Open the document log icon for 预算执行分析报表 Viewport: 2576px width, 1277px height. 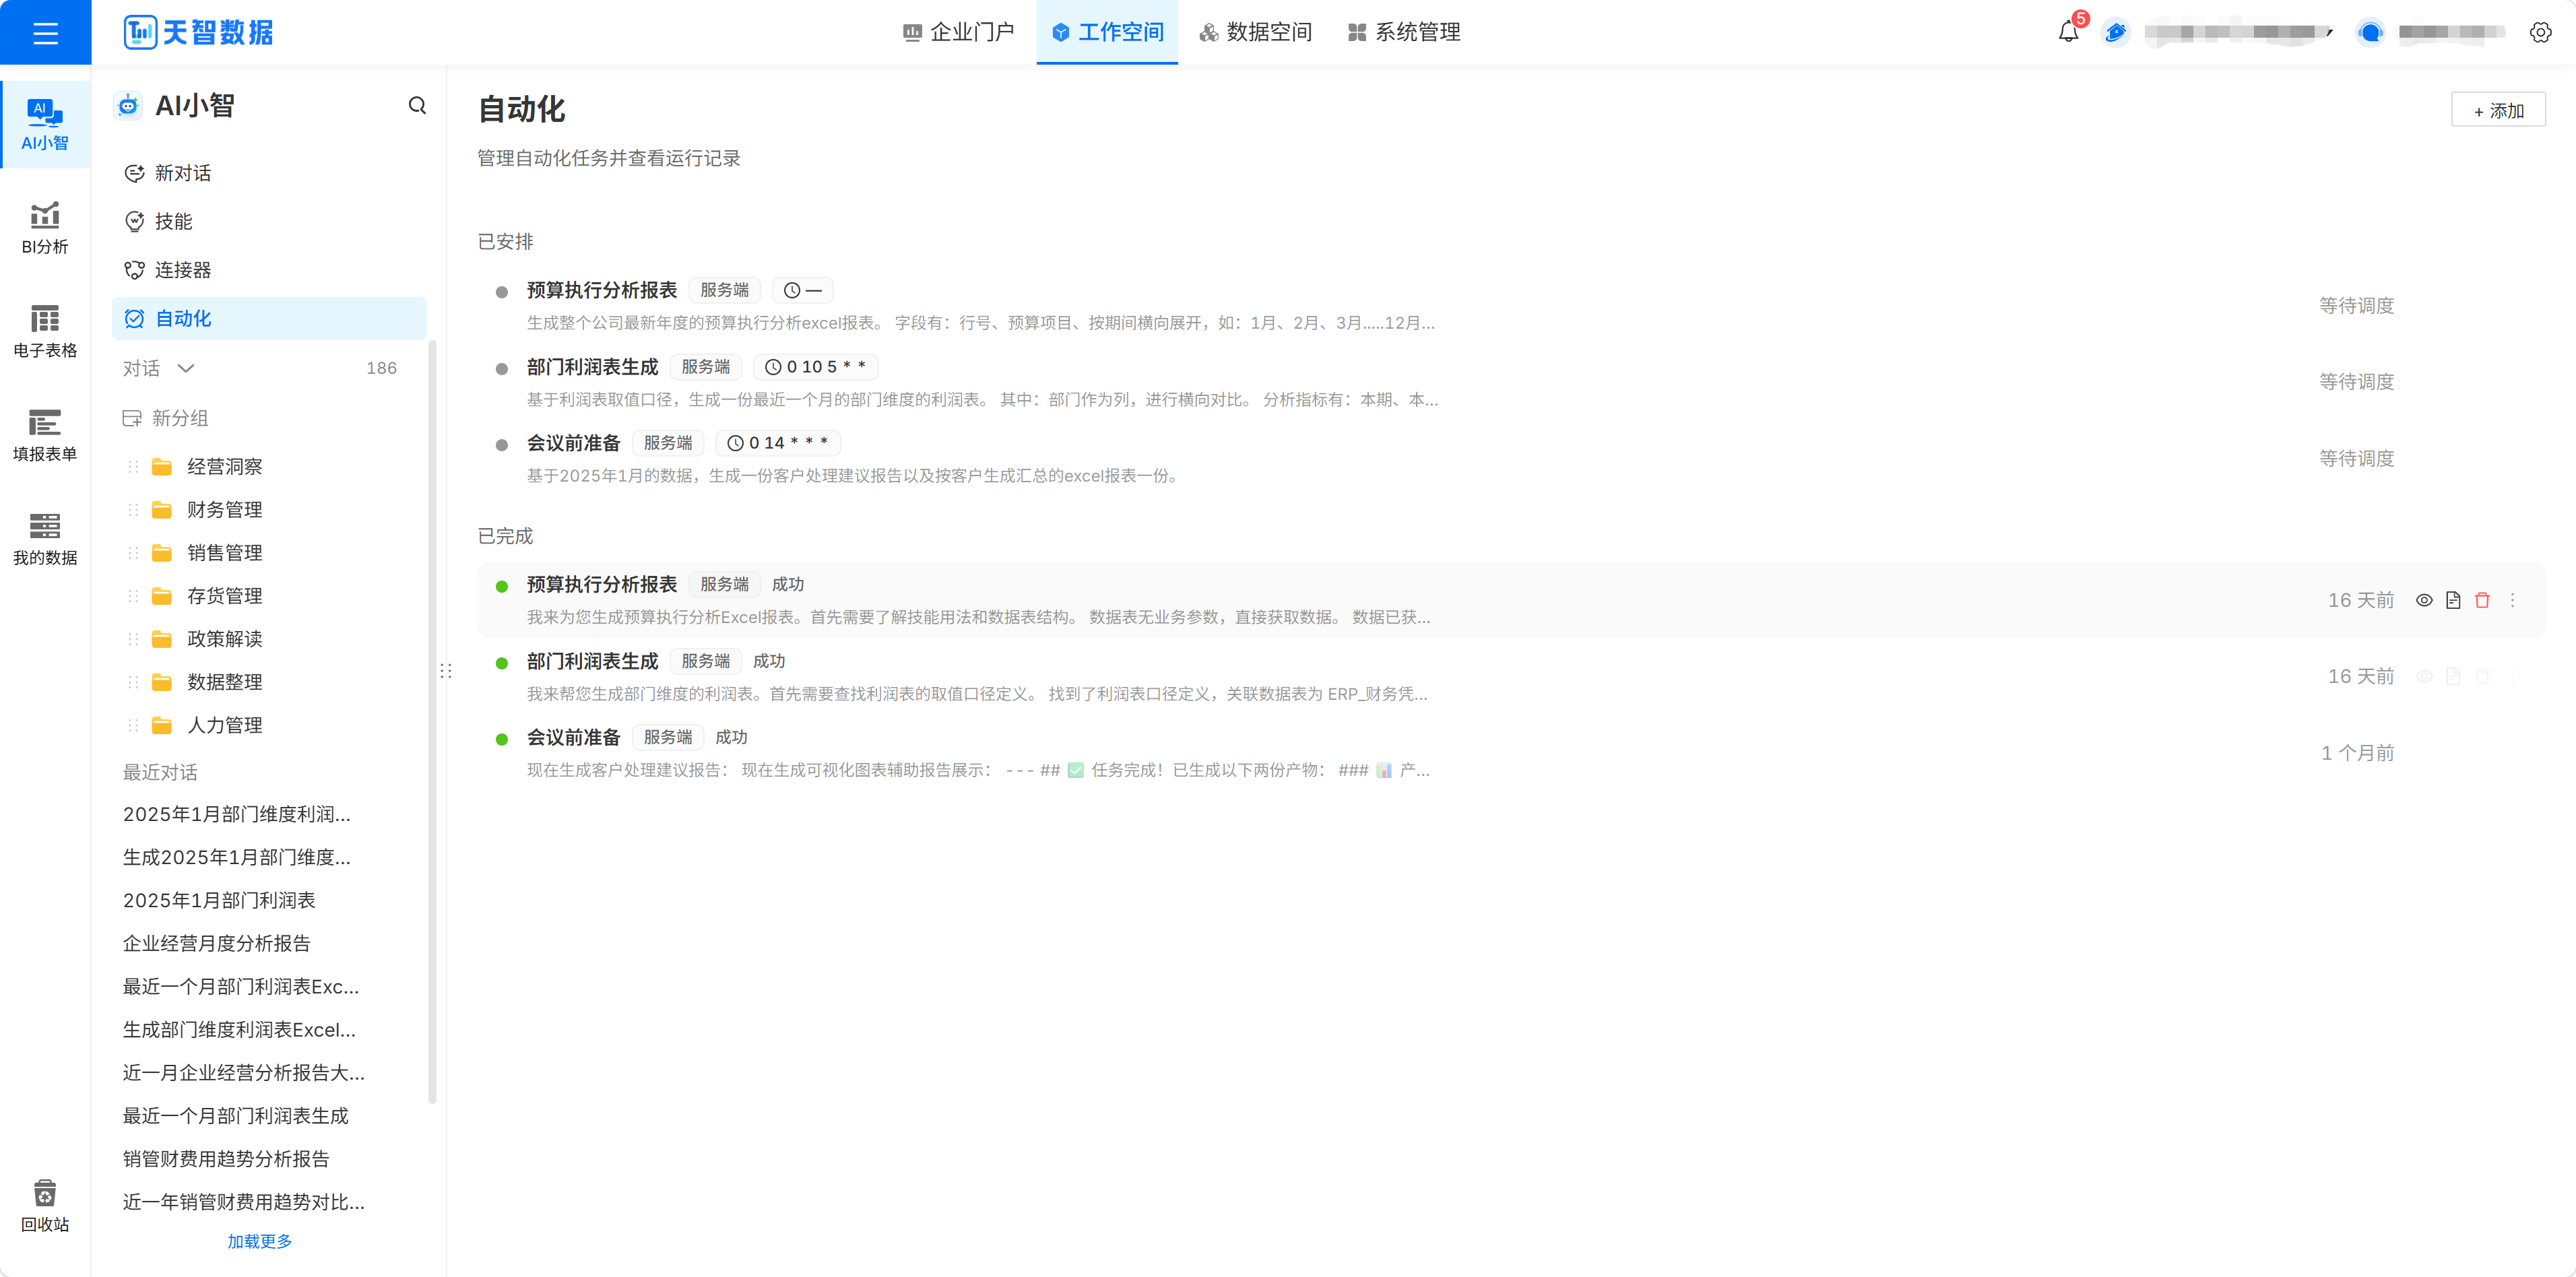point(2453,600)
